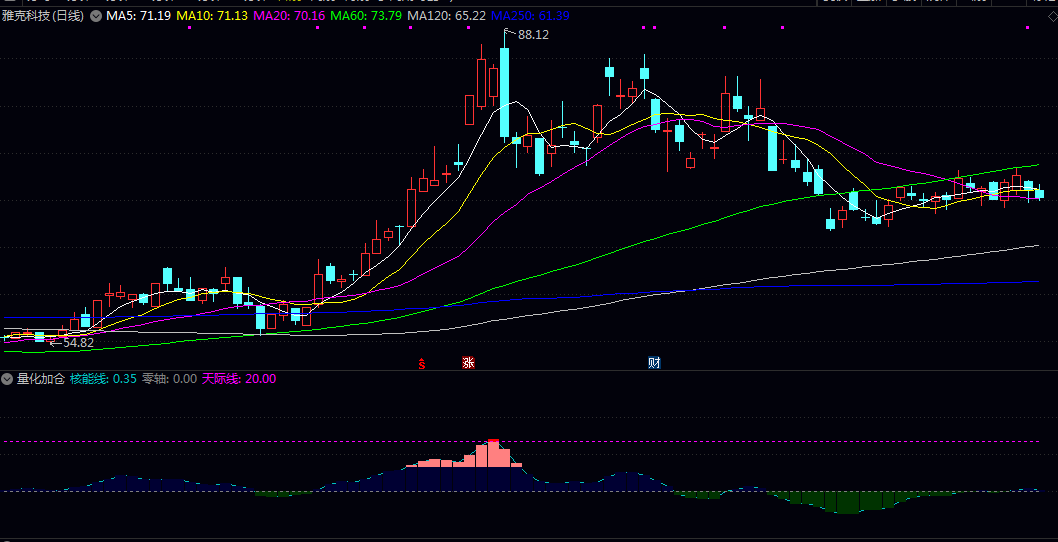This screenshot has height=542, width=1058.
Task: Click the 54.82 low price annotation
Action: (x=77, y=343)
